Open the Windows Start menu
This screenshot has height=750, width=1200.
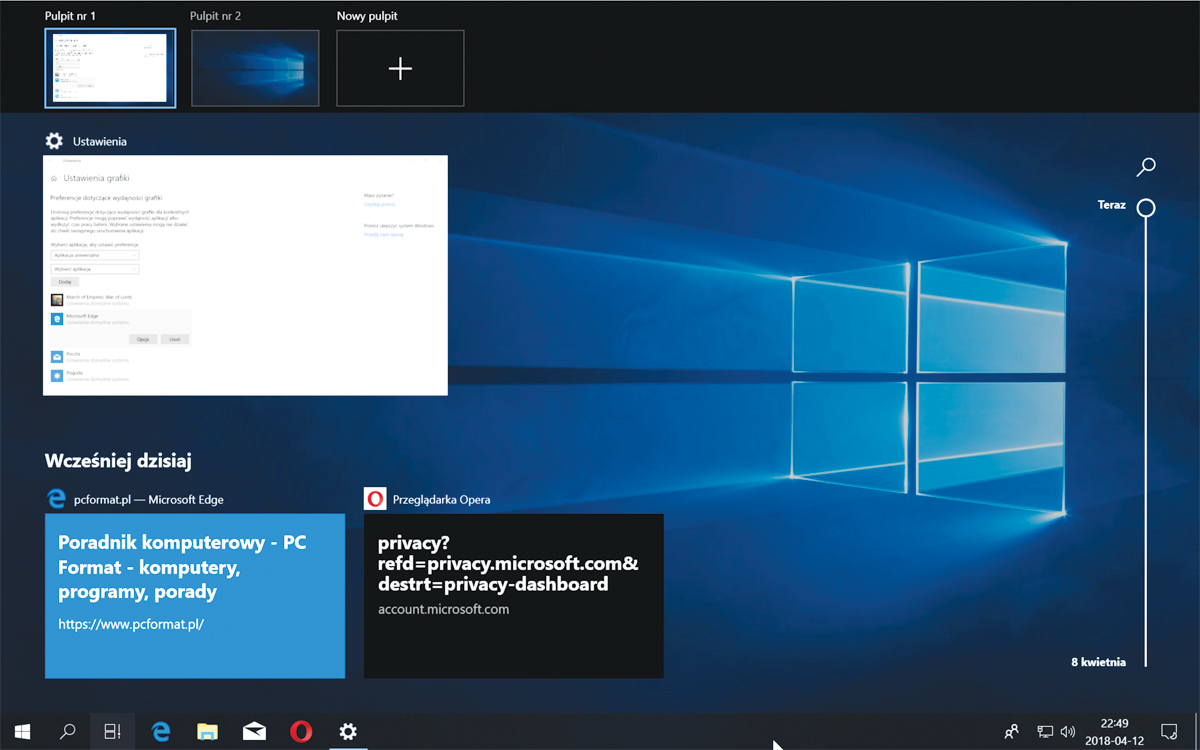coord(22,732)
